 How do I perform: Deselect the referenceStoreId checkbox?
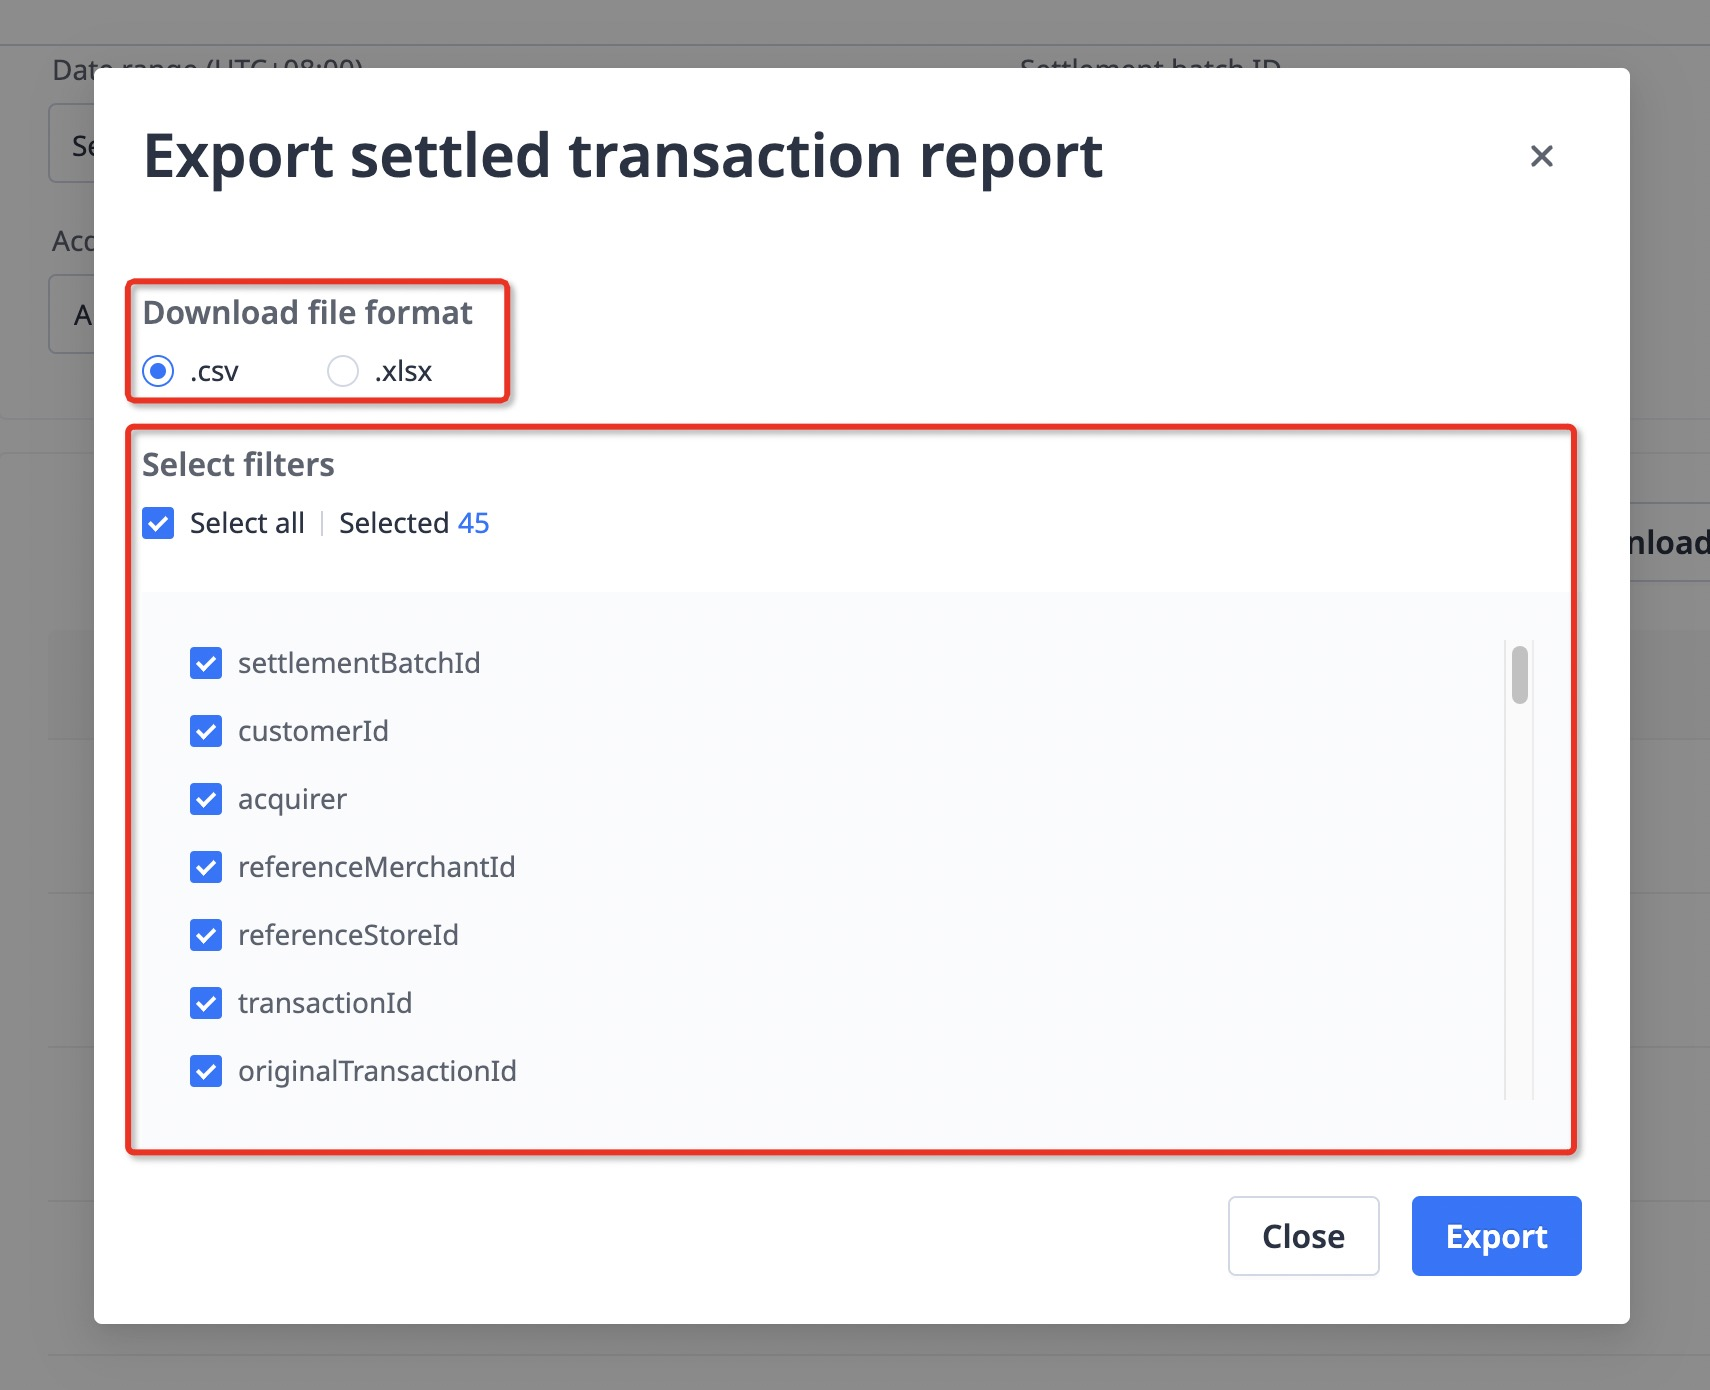(x=206, y=935)
